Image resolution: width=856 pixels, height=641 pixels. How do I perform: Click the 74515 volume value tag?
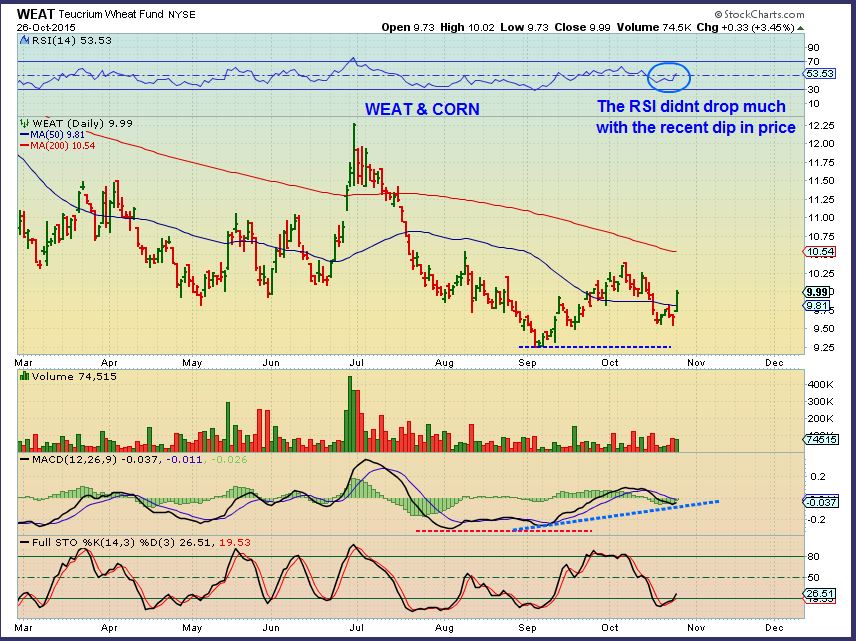pos(822,439)
